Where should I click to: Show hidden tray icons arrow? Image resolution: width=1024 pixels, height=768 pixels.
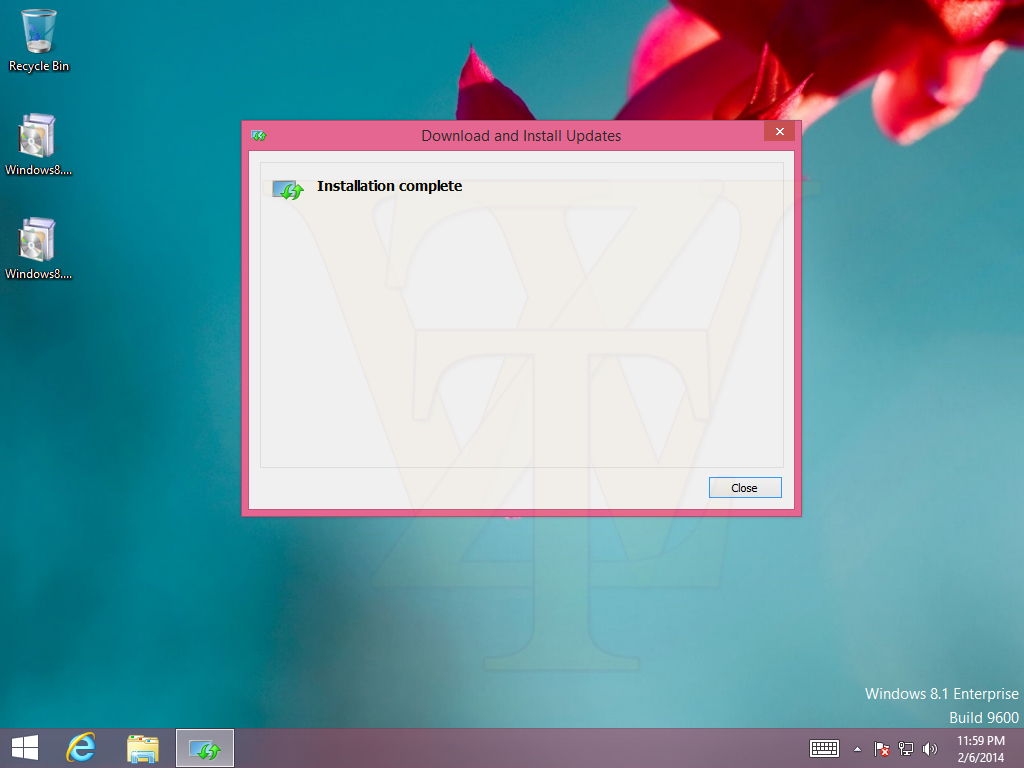pyautogui.click(x=857, y=749)
